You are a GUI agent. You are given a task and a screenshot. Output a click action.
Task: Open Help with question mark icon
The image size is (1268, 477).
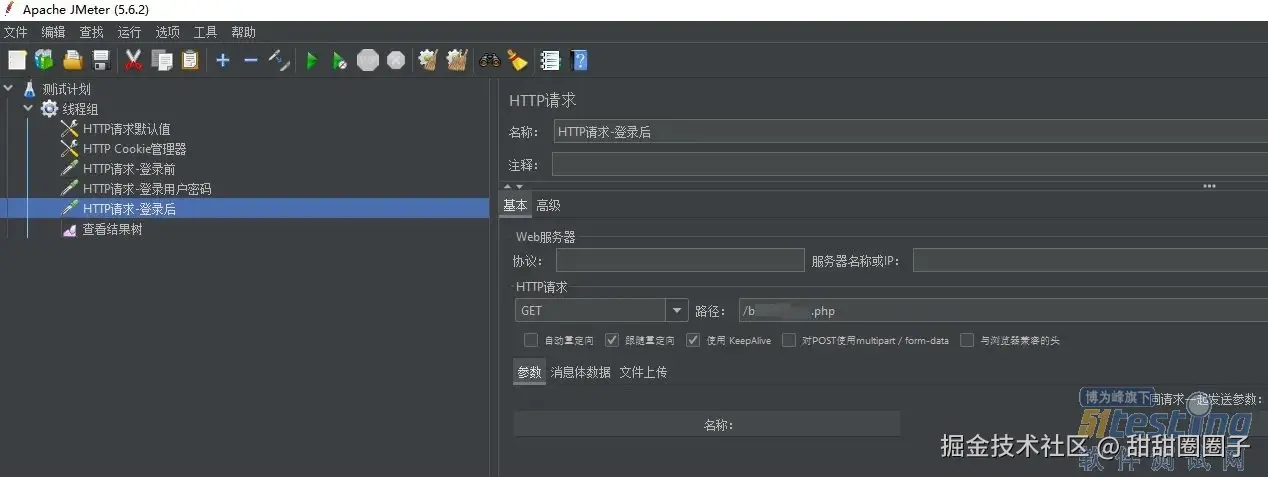click(x=578, y=60)
